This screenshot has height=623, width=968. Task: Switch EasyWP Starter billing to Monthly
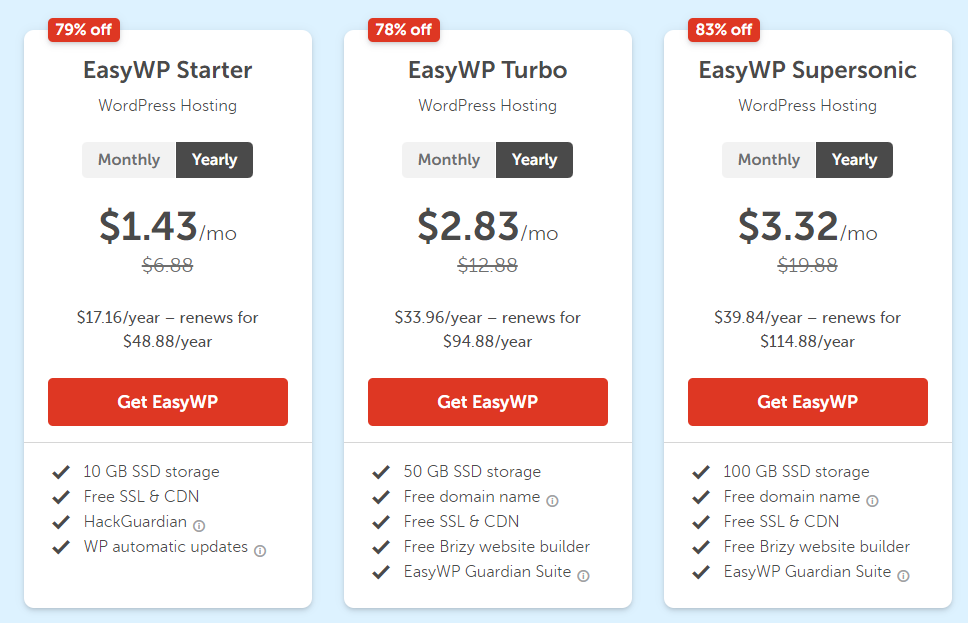tap(128, 159)
